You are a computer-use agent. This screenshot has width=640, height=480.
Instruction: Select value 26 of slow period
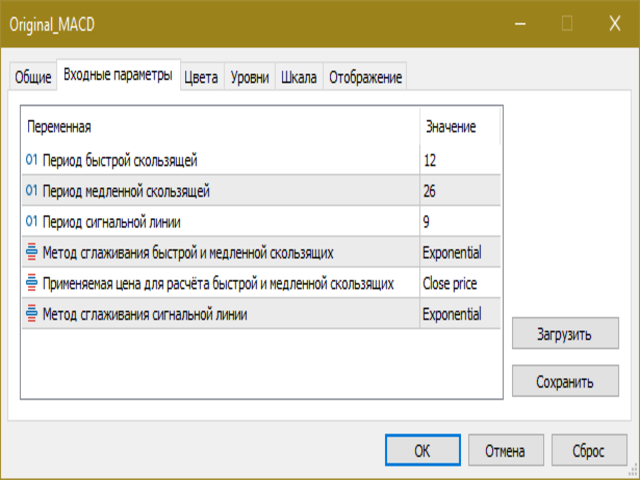(x=460, y=191)
